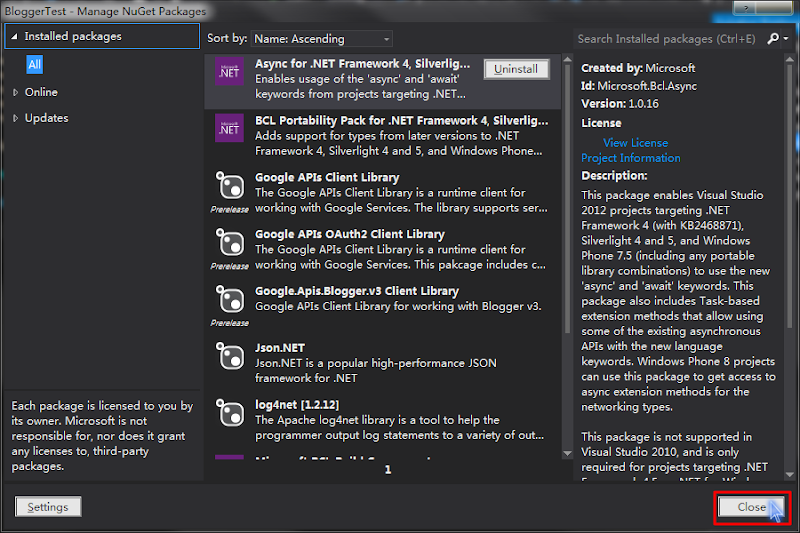Open the Project Information link

[x=631, y=158]
